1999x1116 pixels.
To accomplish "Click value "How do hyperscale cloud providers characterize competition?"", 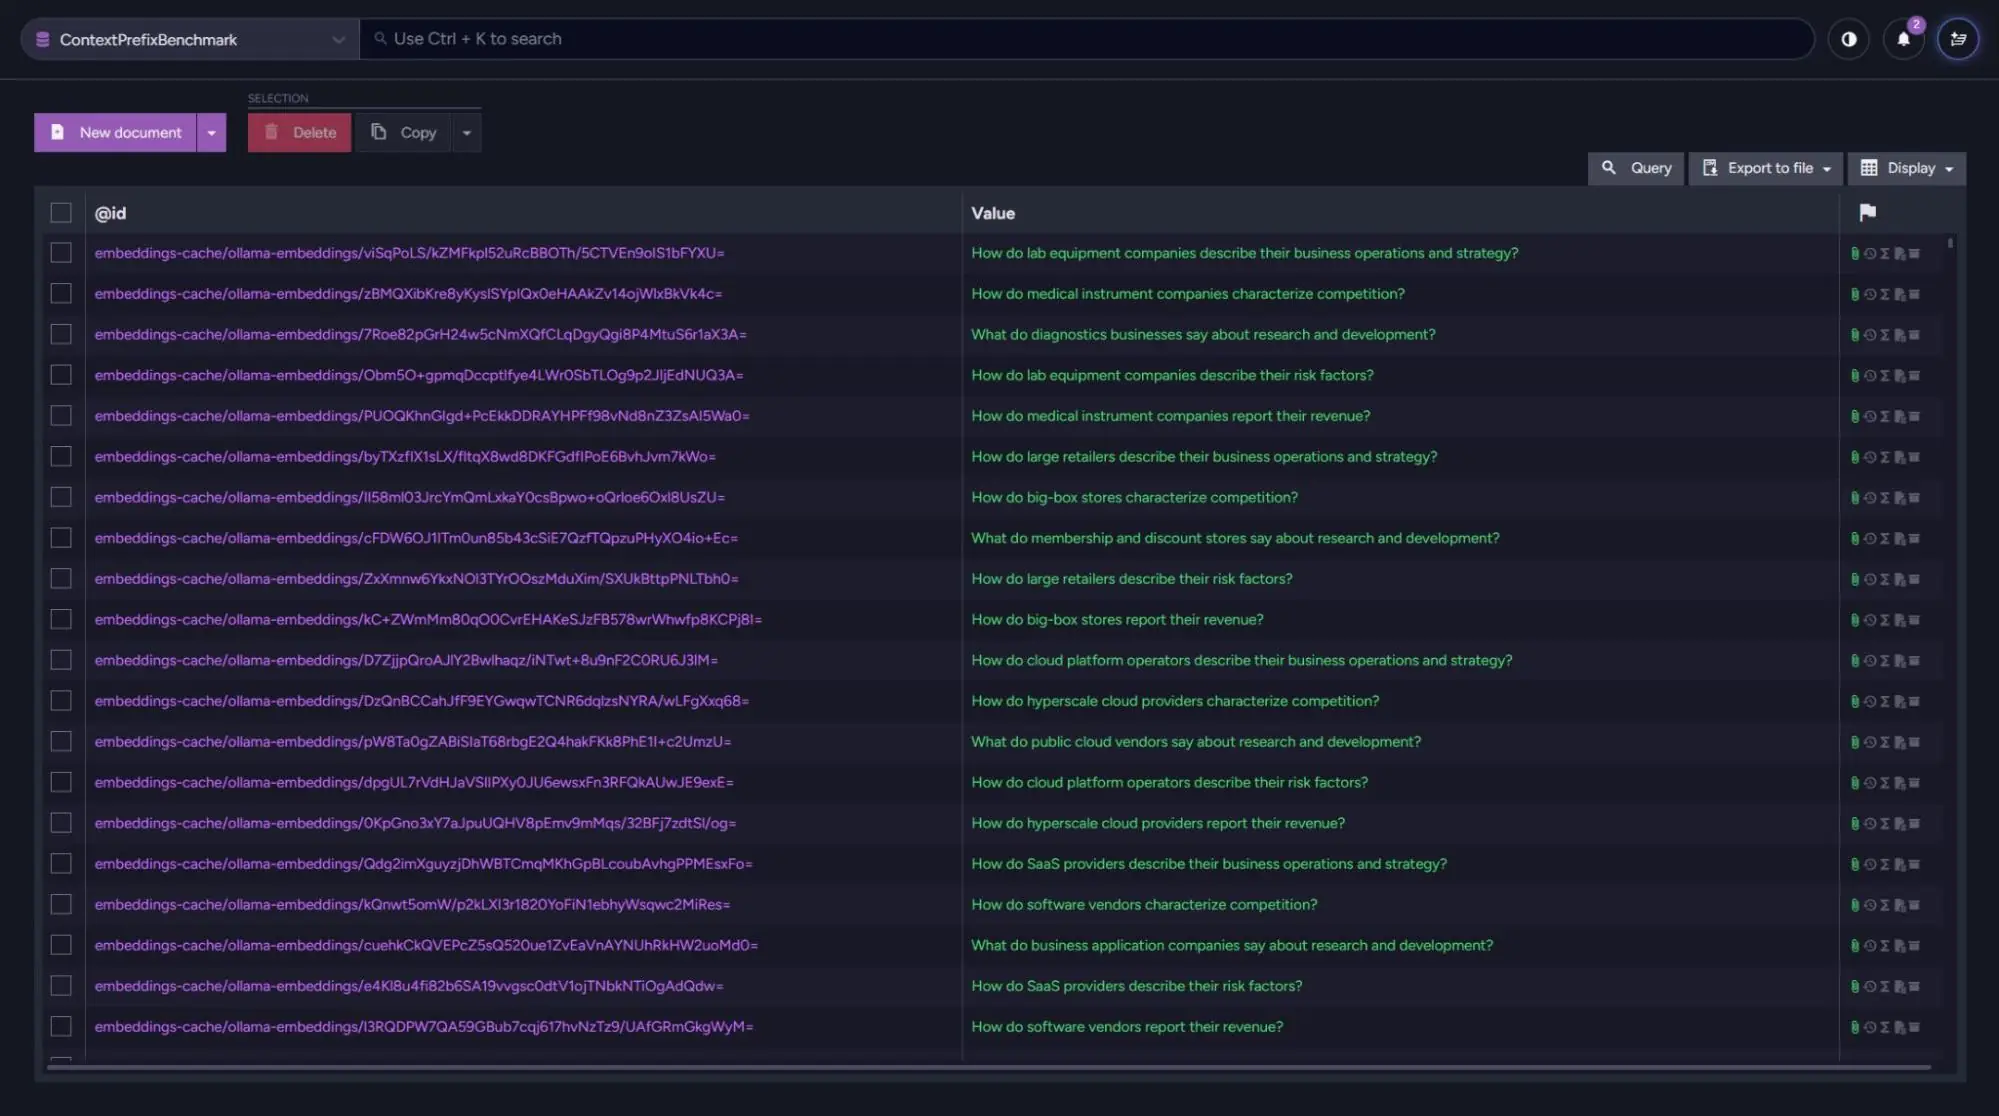I will tap(1175, 701).
